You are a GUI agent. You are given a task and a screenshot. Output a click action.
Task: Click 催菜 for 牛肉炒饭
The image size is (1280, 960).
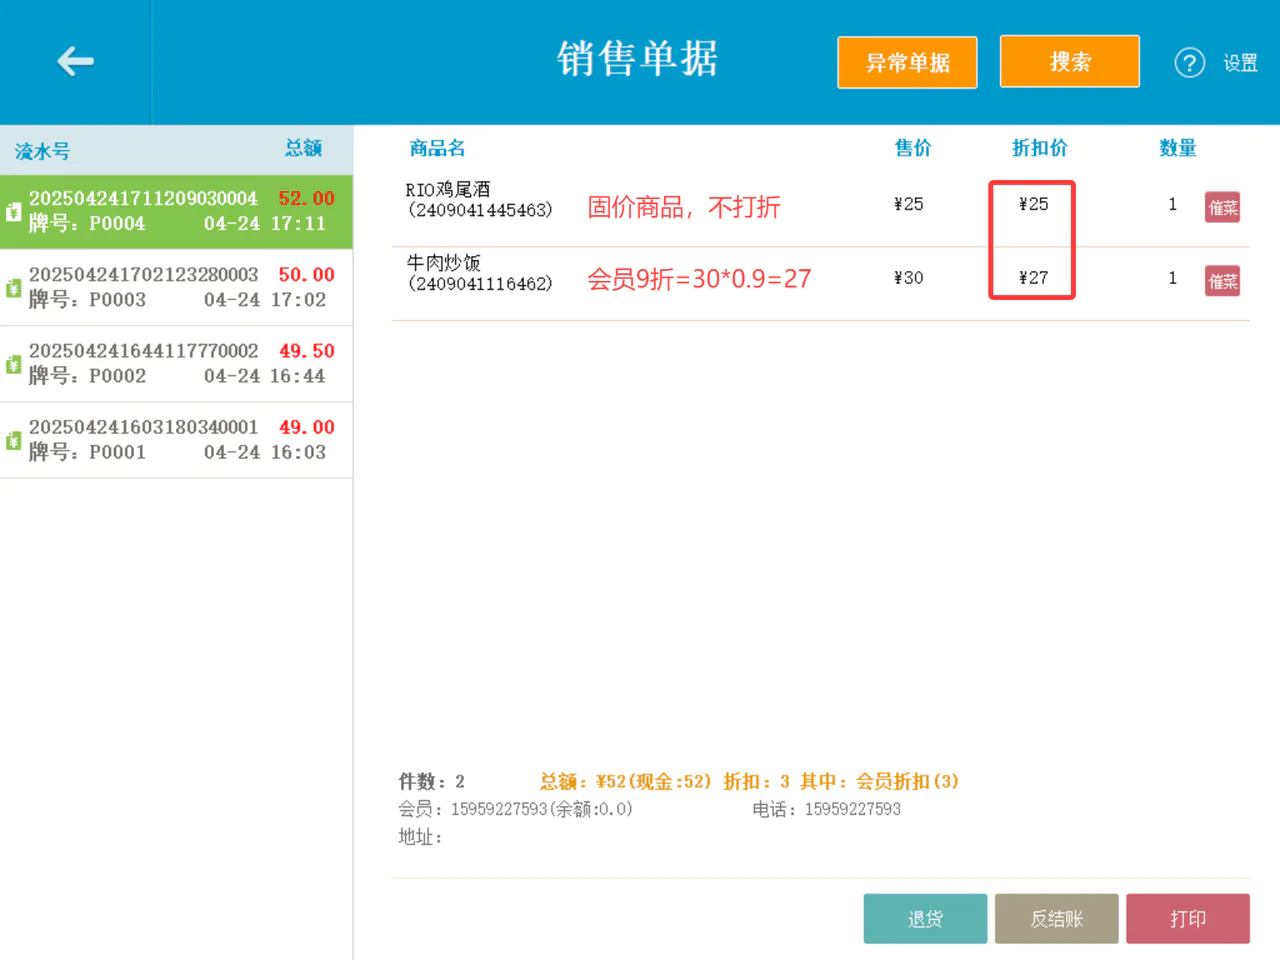click(x=1222, y=281)
